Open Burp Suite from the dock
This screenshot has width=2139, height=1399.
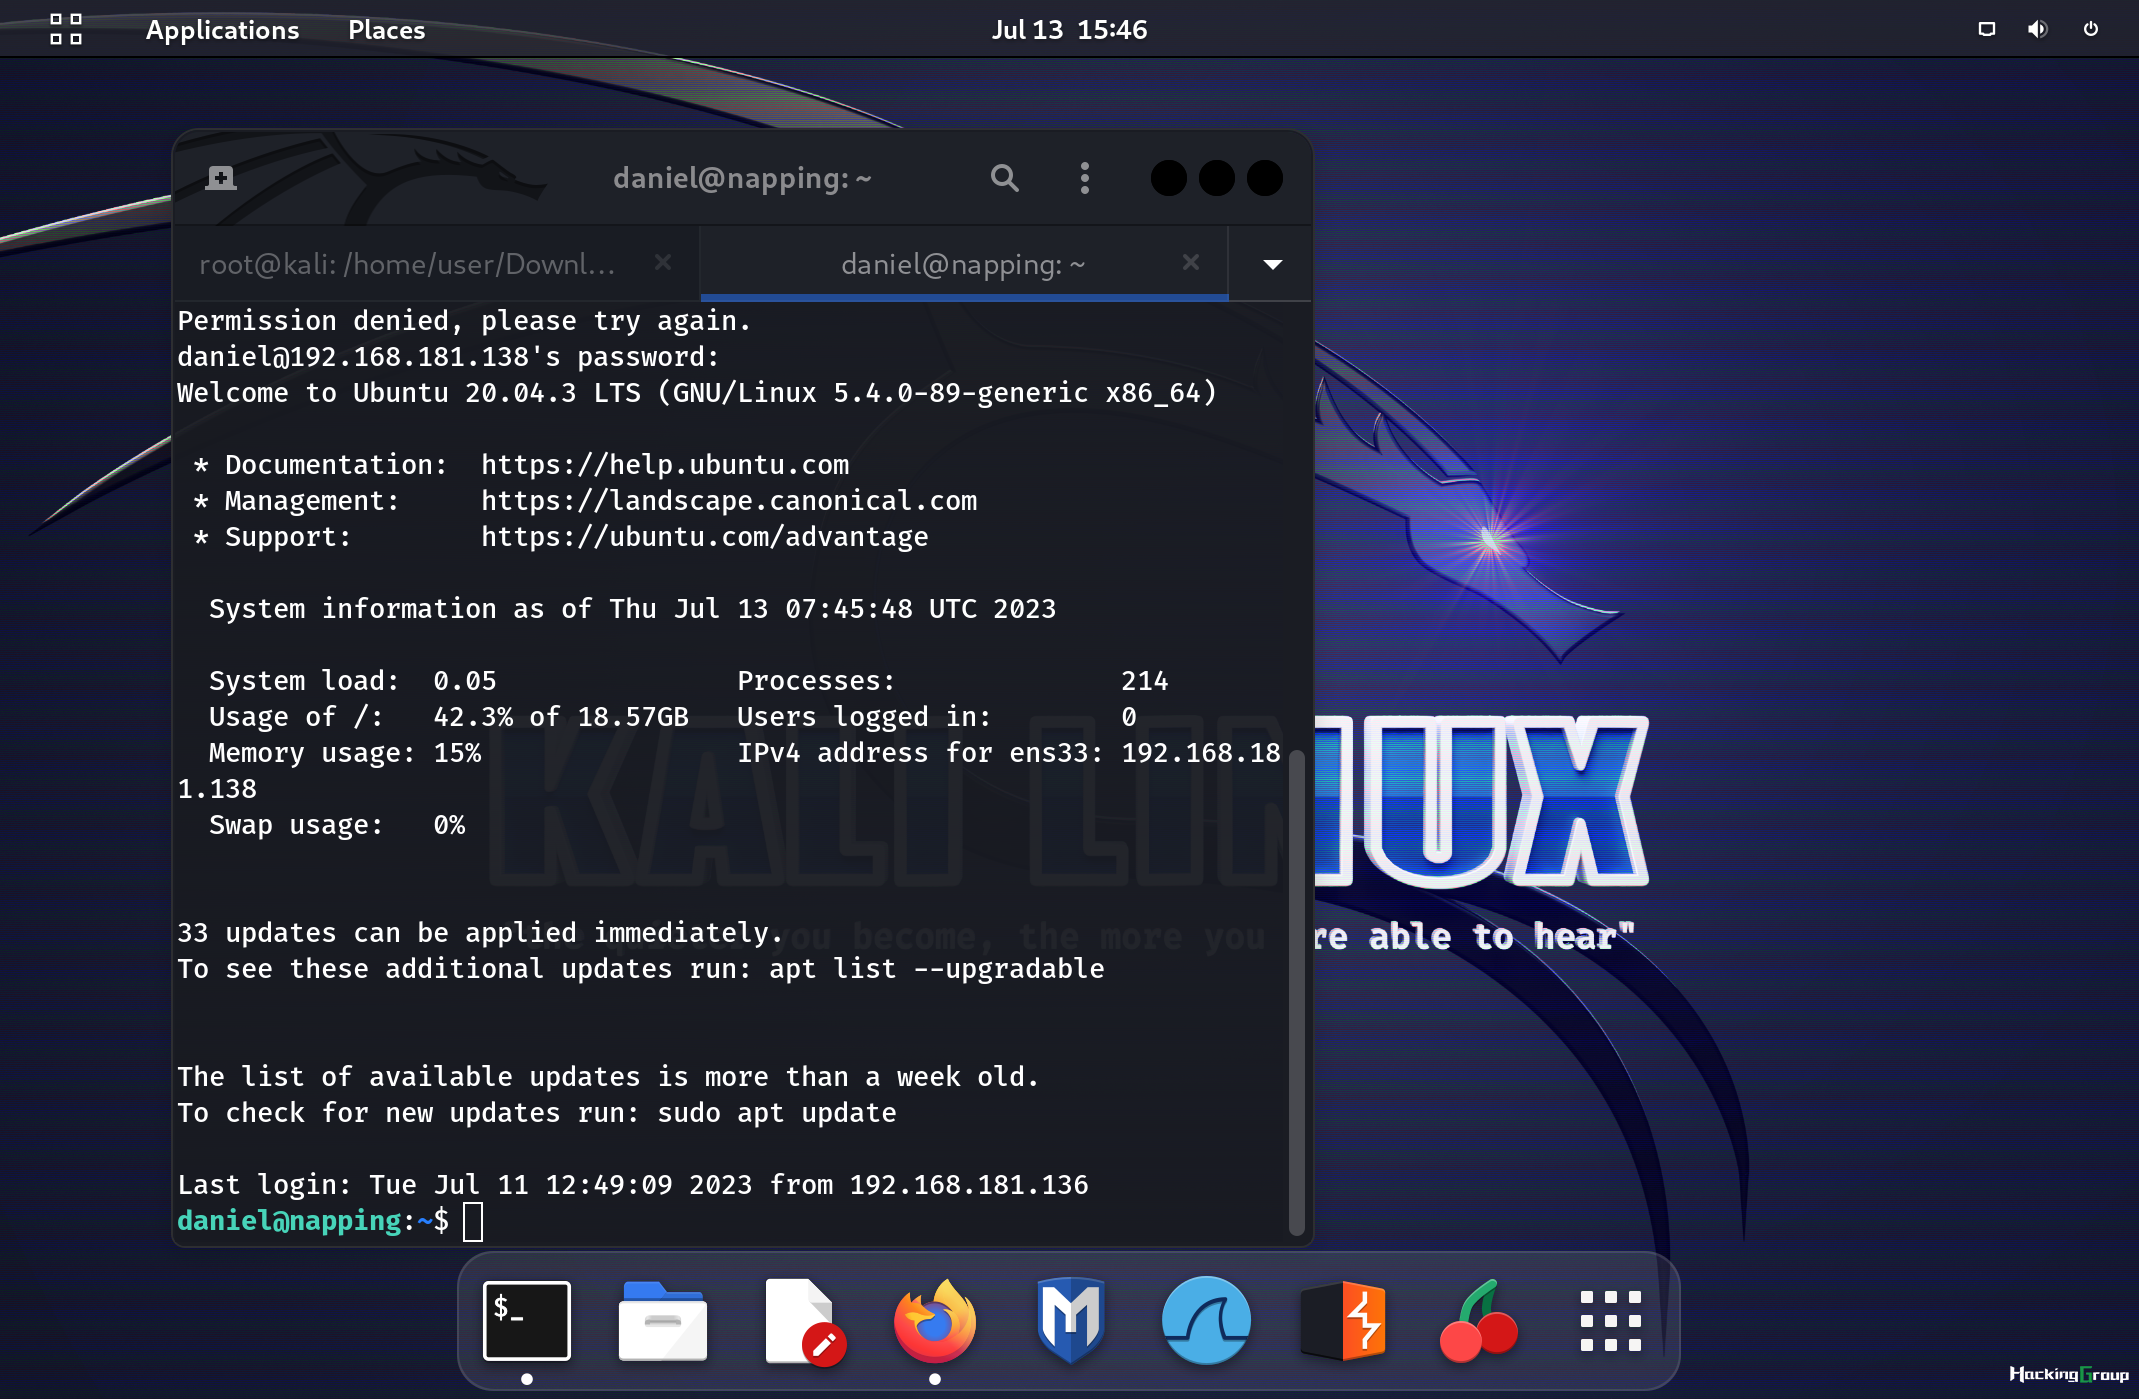click(1343, 1320)
